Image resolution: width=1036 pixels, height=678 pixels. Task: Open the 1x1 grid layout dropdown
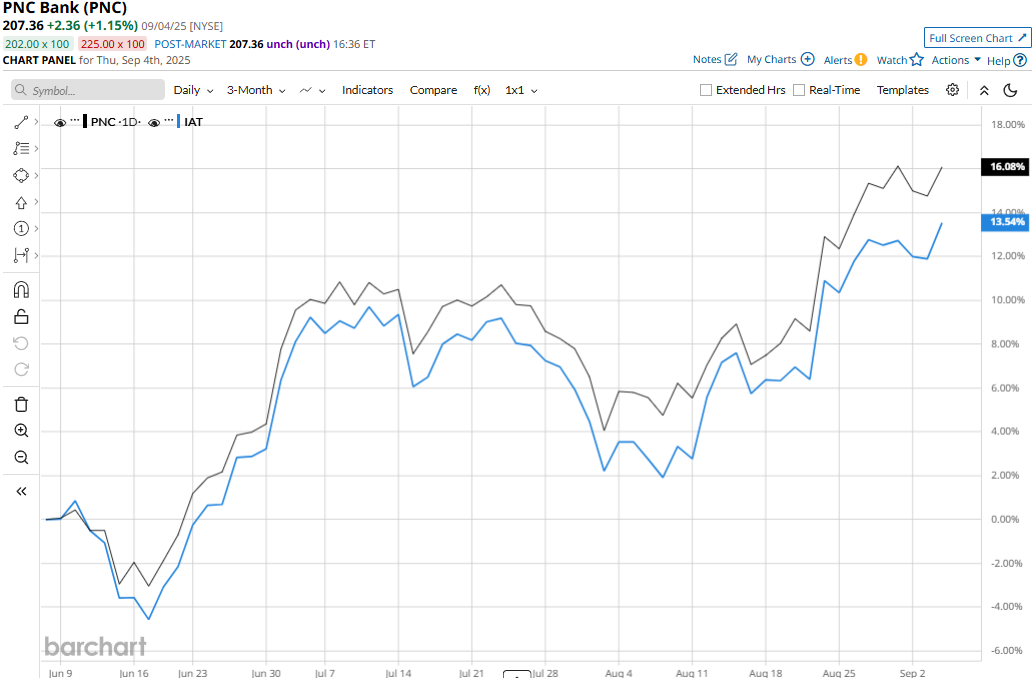tap(521, 90)
